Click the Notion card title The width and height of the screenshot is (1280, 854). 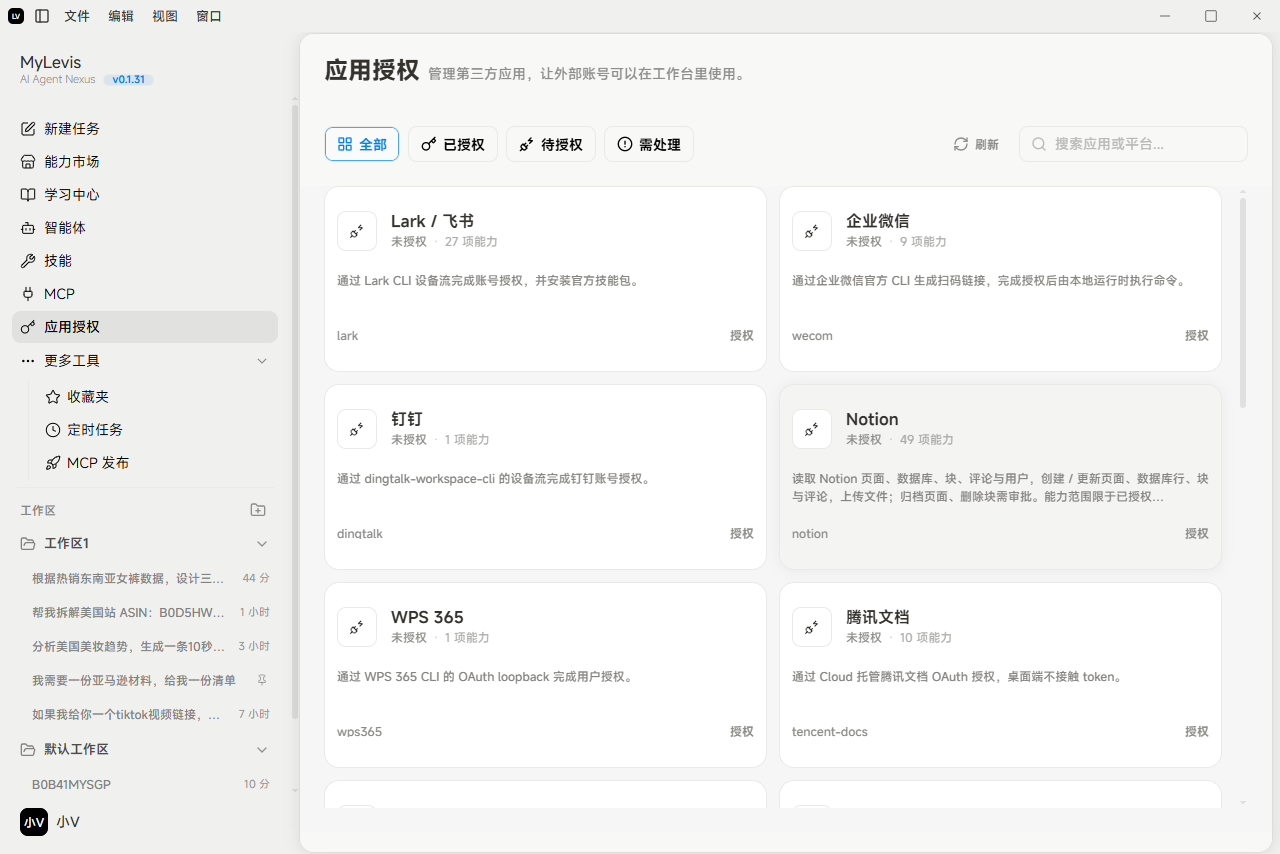coord(872,419)
